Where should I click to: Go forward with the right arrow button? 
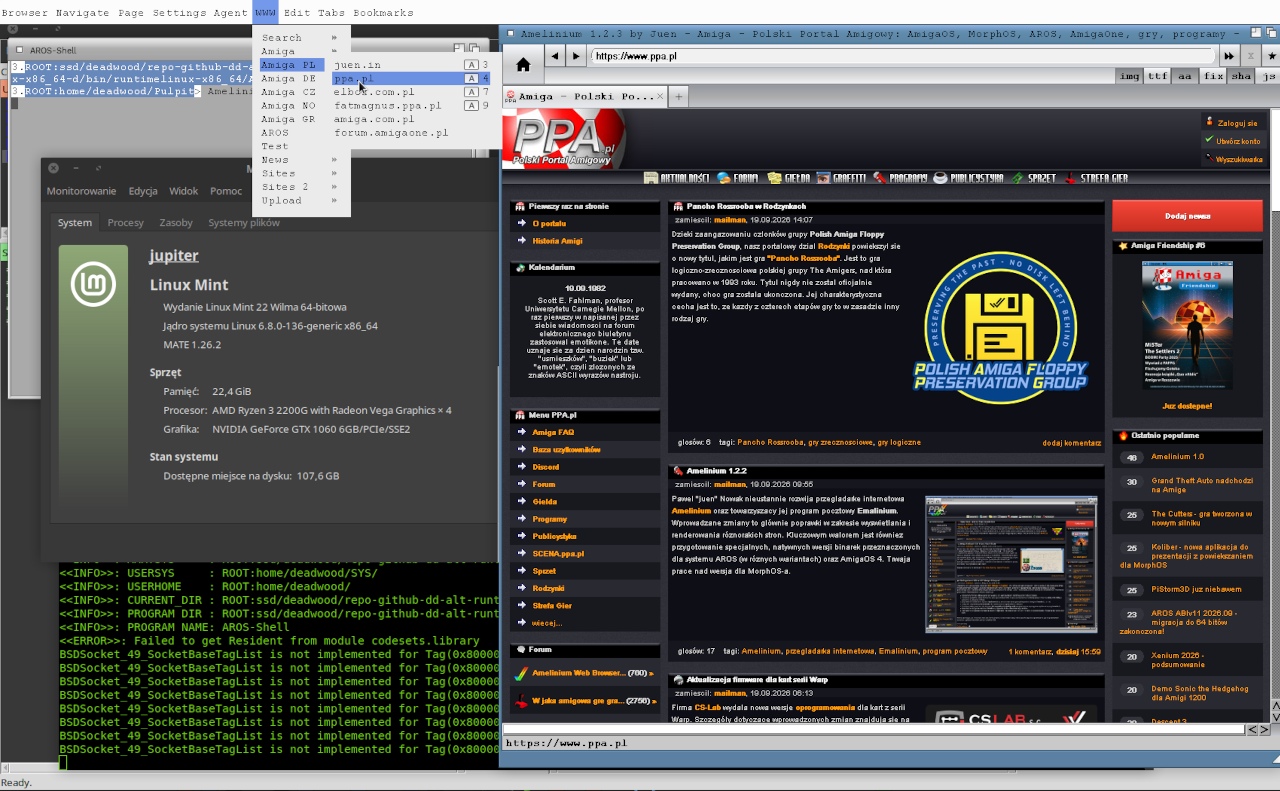click(575, 56)
